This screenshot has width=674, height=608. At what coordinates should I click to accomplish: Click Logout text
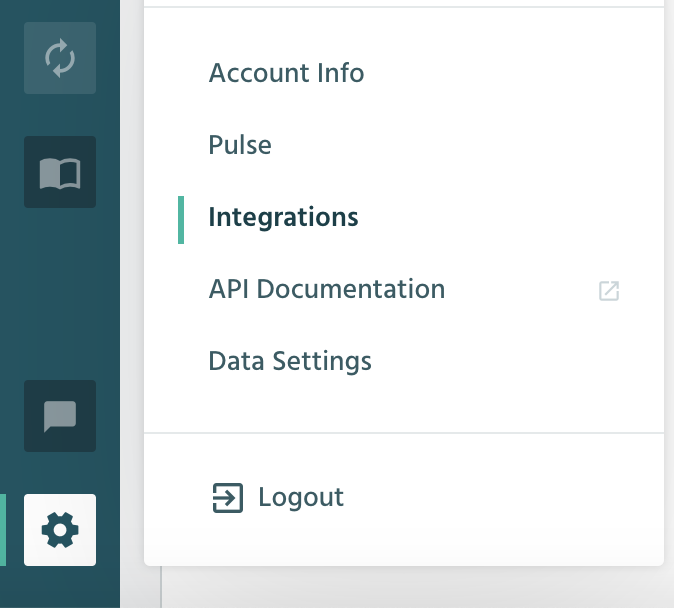pyautogui.click(x=301, y=497)
